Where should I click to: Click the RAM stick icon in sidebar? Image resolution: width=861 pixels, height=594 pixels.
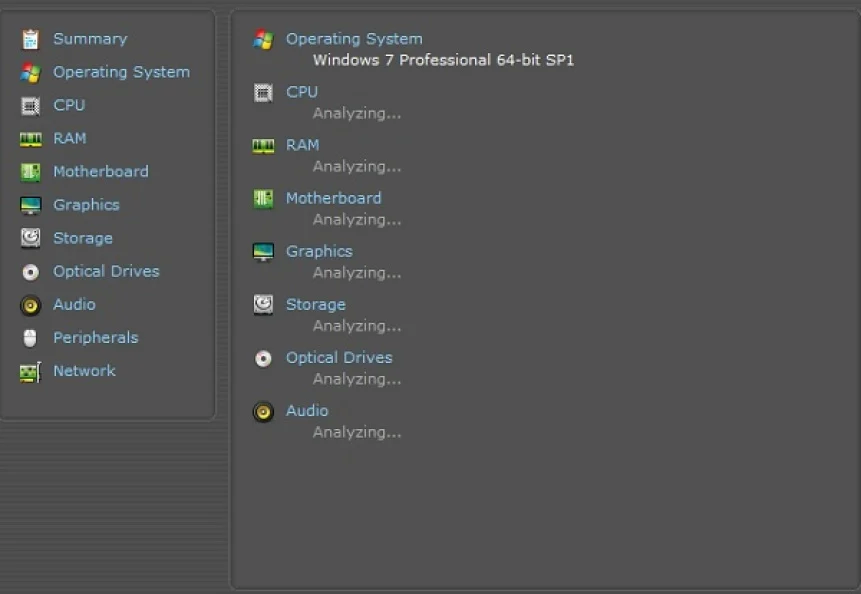pos(30,139)
